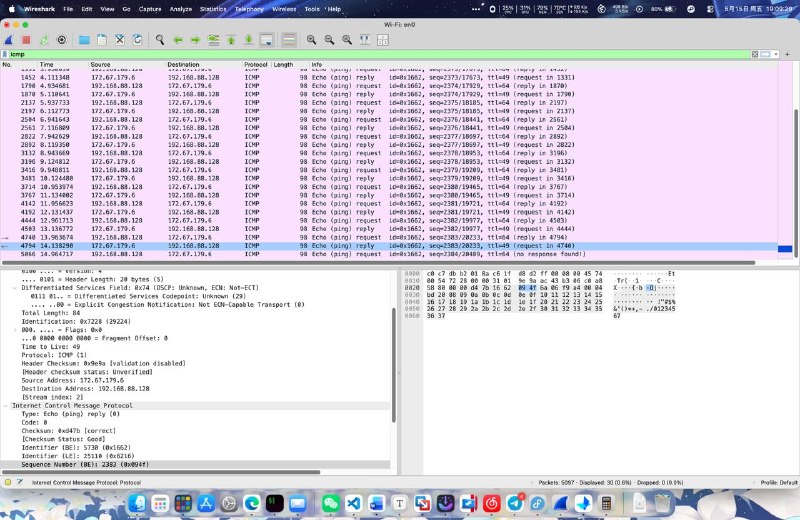Select the Time to Live: 49 line
800x520 pixels.
[51, 346]
